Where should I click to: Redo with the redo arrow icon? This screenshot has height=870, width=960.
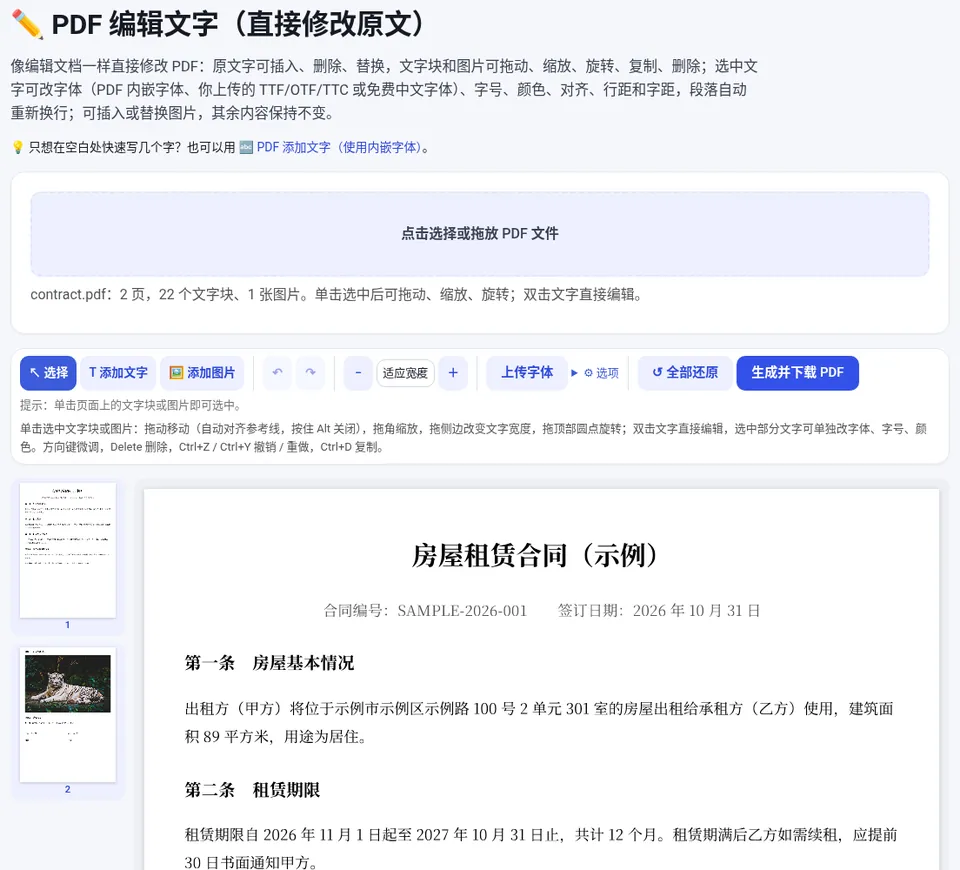tap(310, 373)
